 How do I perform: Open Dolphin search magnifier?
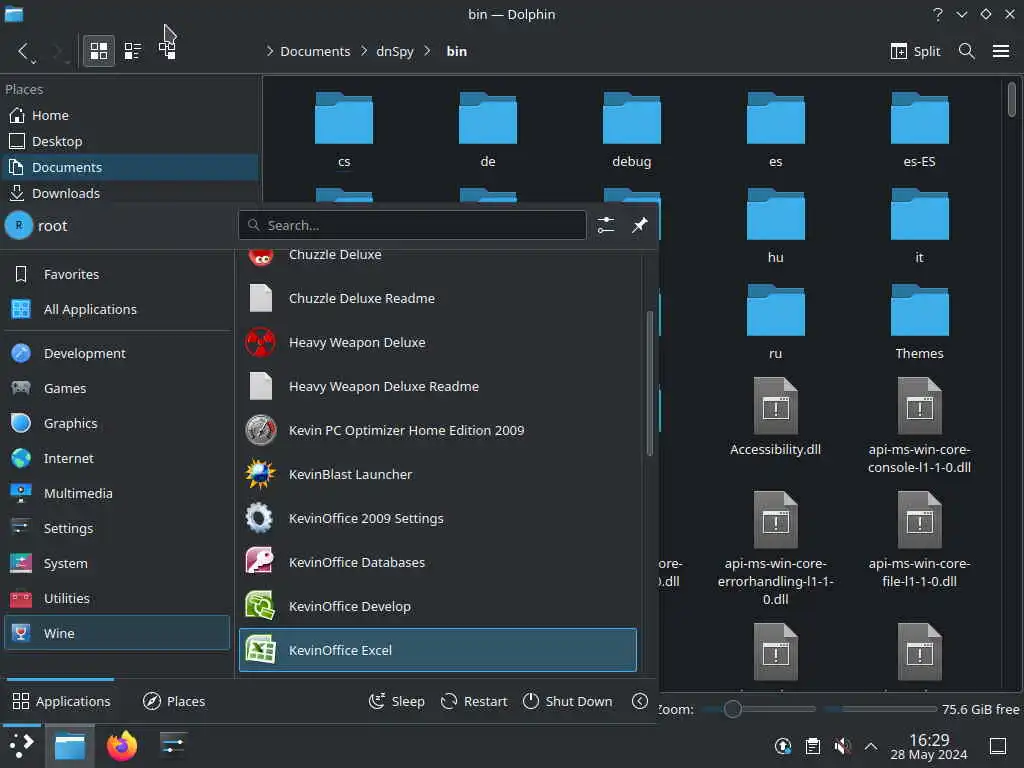(967, 51)
